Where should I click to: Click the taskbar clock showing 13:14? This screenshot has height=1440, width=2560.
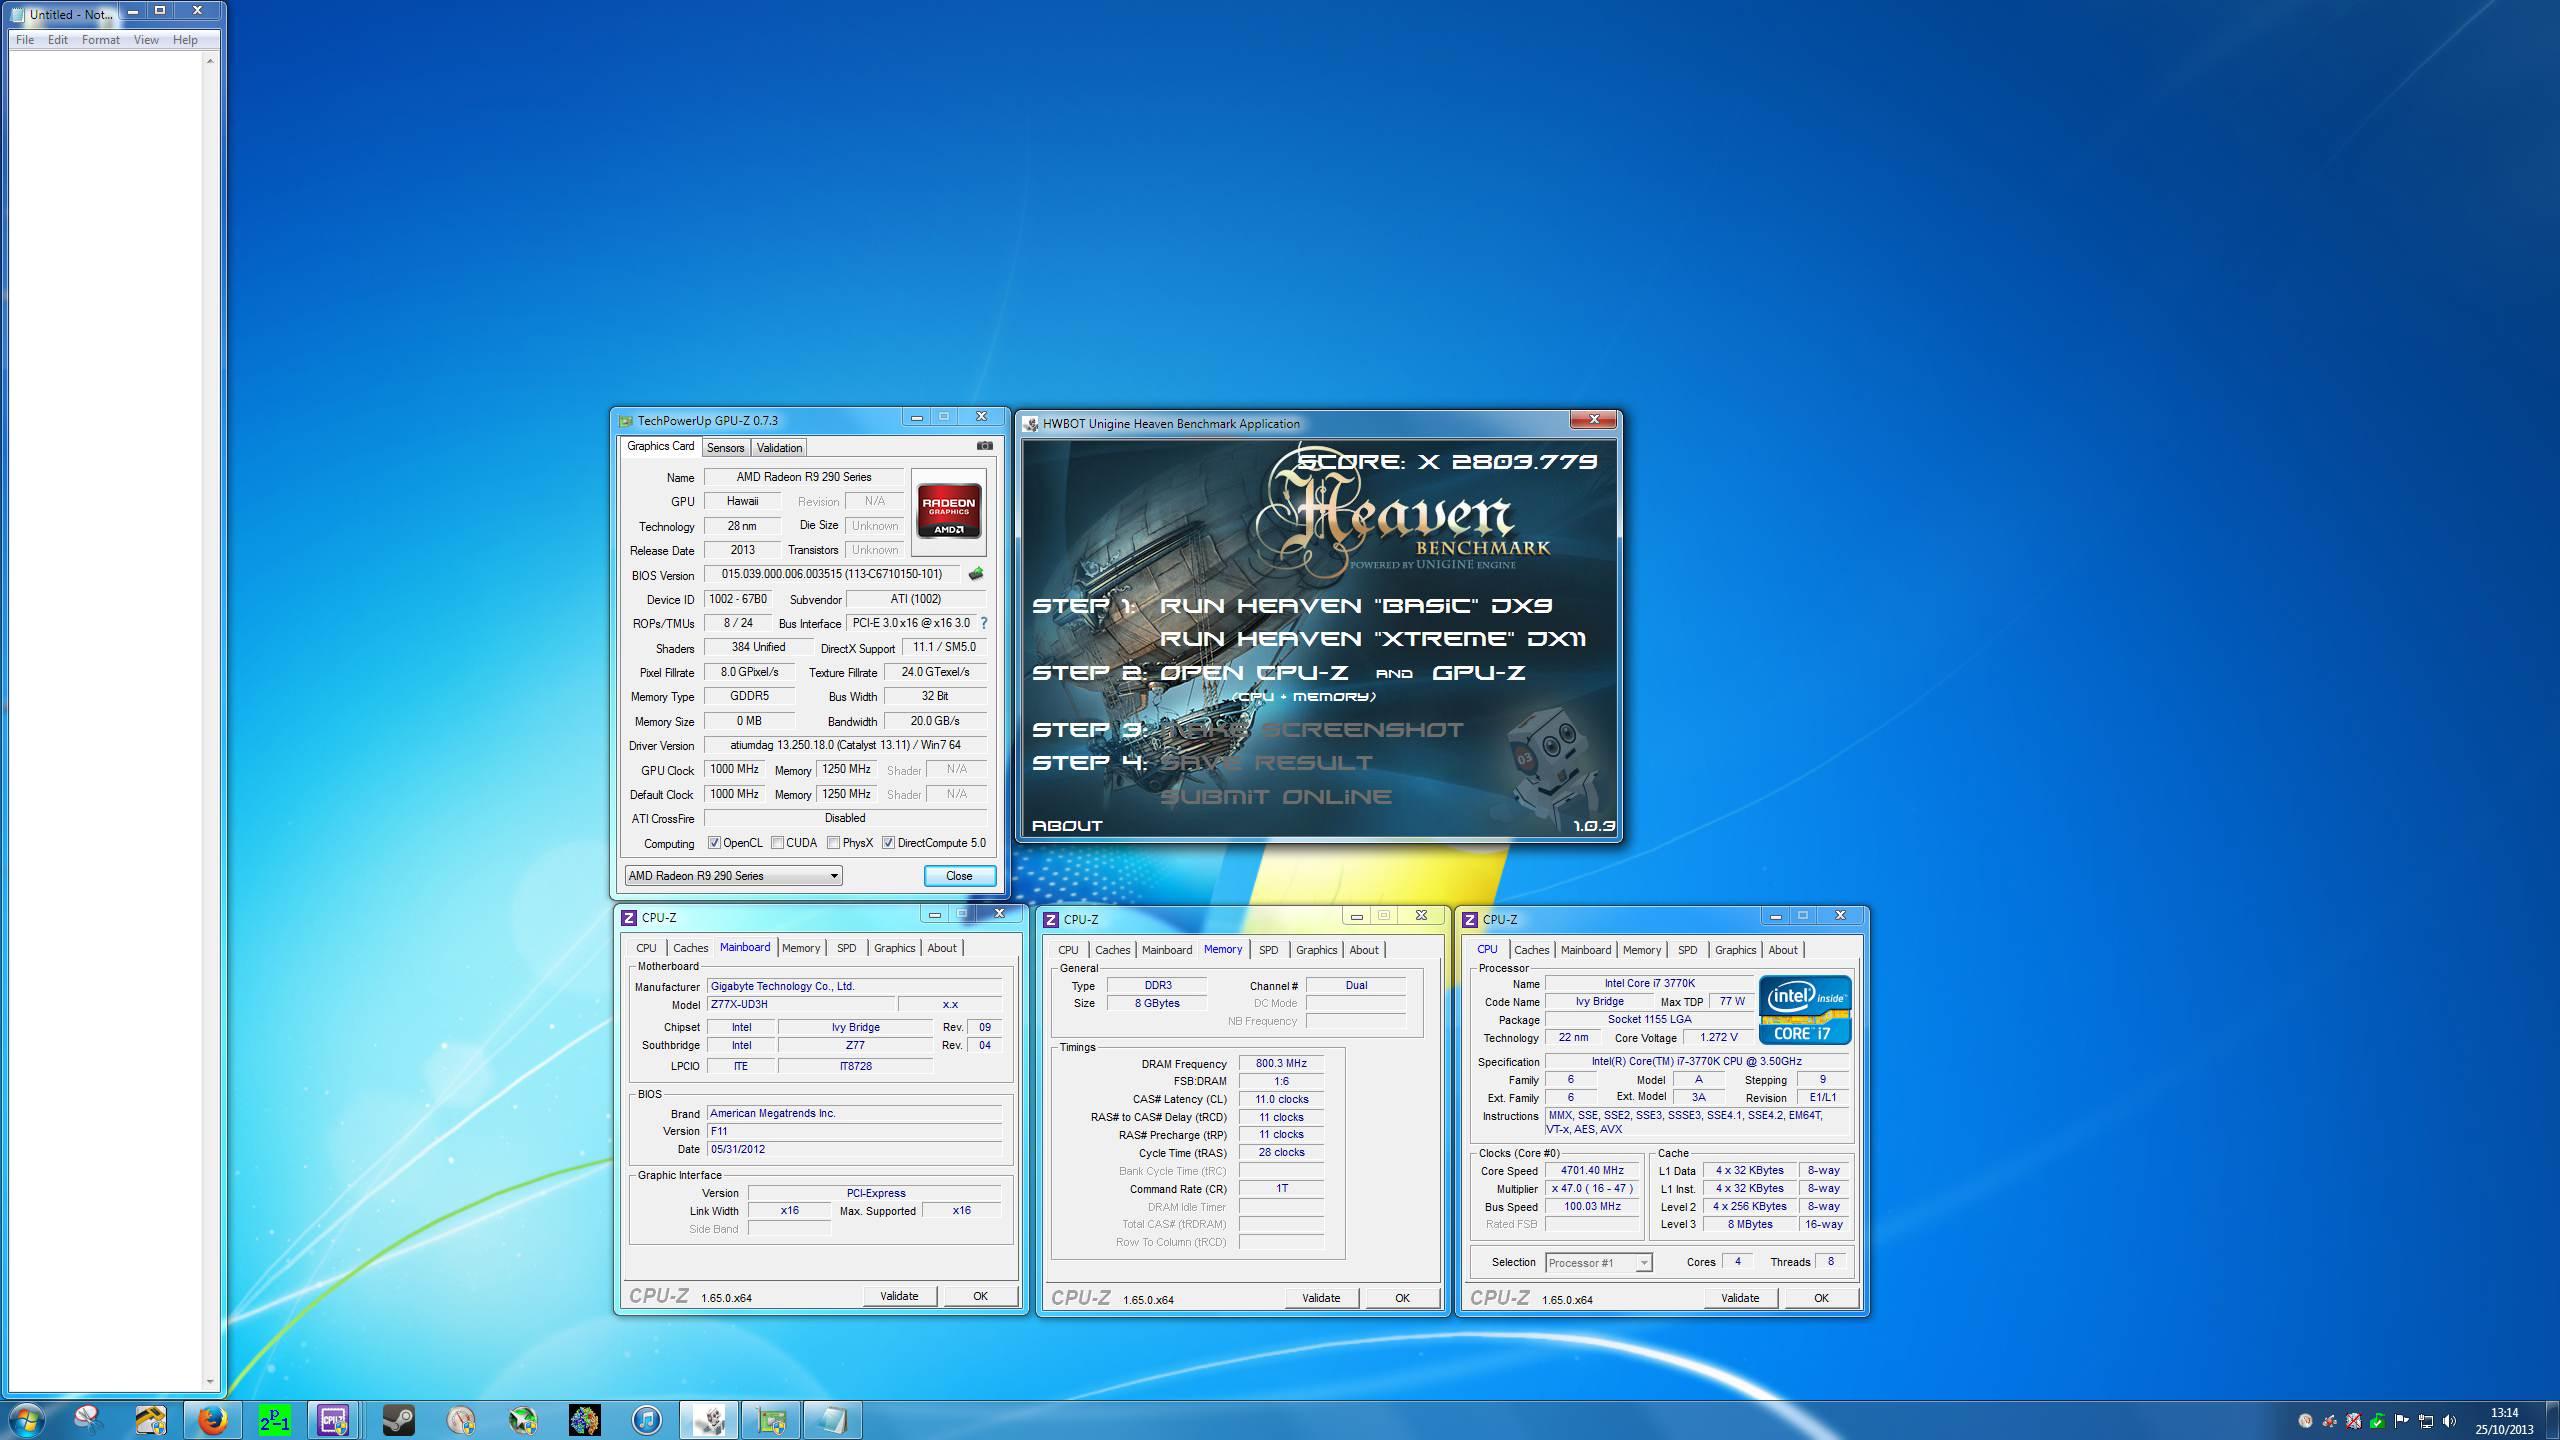2504,1421
